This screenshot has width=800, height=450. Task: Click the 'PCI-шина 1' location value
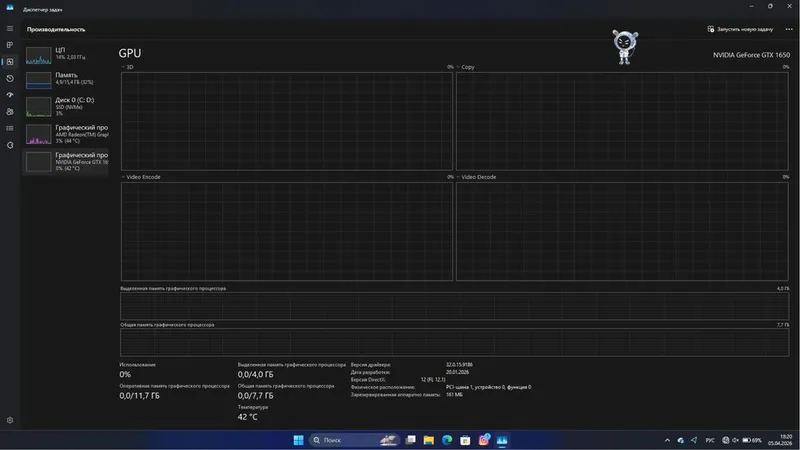tap(488, 387)
